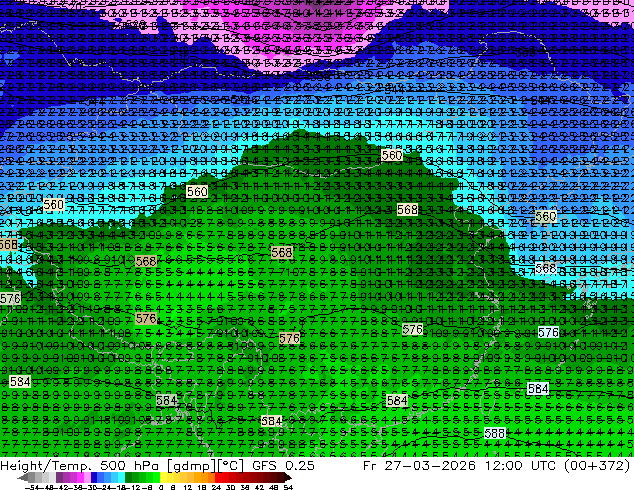The width and height of the screenshot is (634, 490).
Task: Click the '-54' color scale label
Action: (32, 488)
